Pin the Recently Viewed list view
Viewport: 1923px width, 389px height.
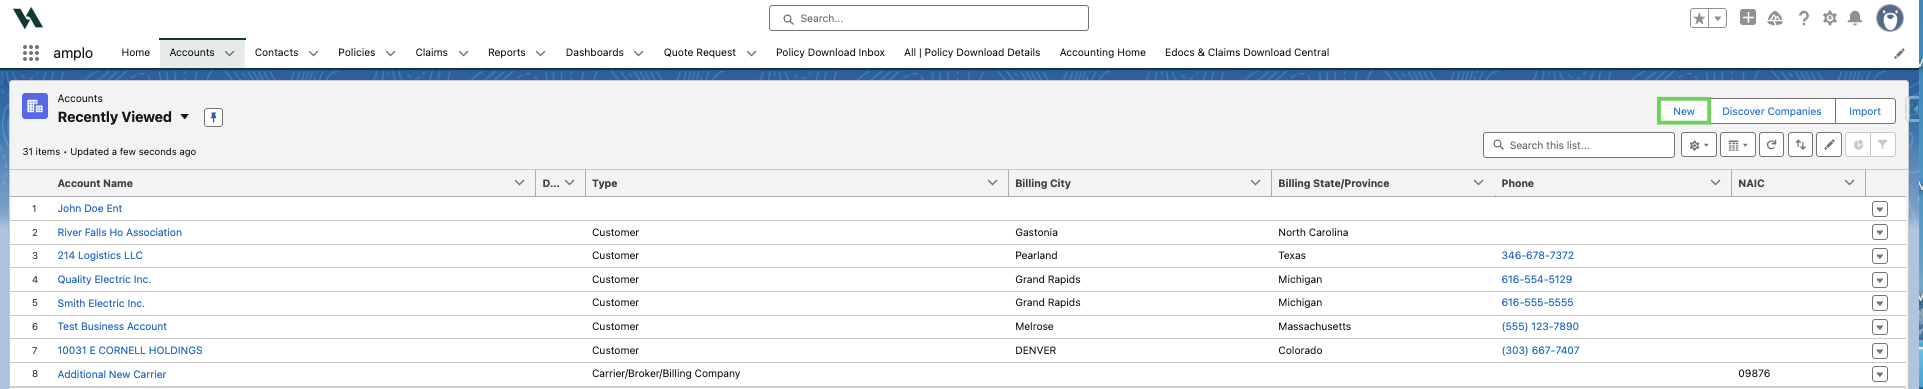coord(213,118)
